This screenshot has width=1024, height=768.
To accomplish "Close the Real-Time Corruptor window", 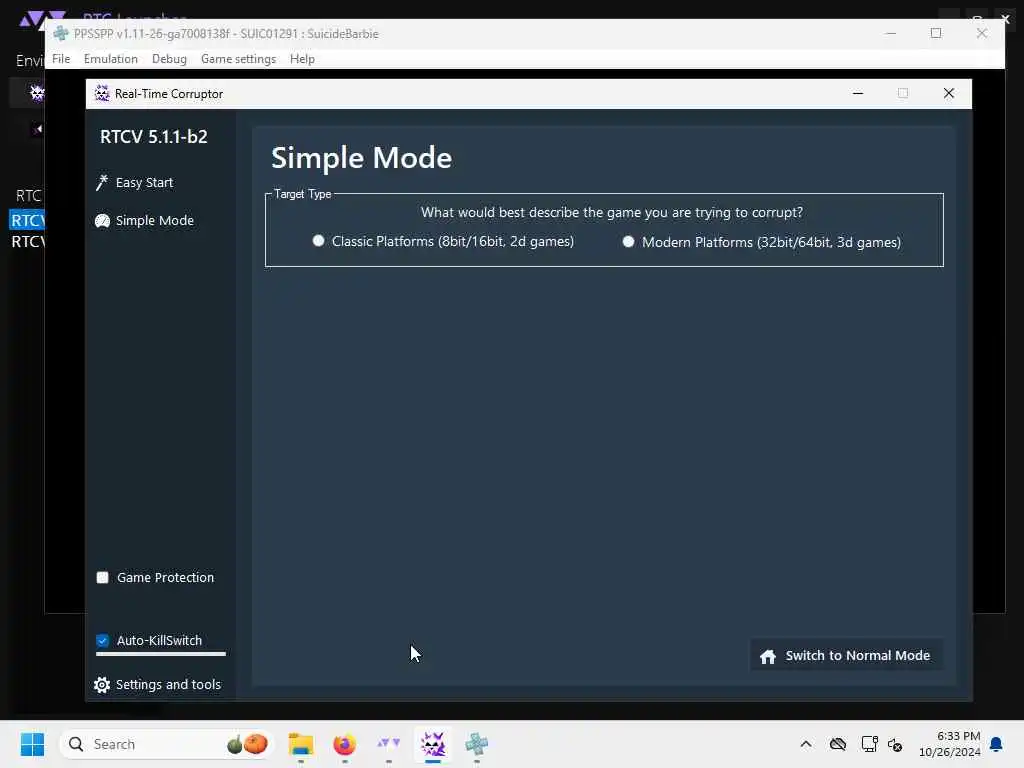I will [949, 93].
